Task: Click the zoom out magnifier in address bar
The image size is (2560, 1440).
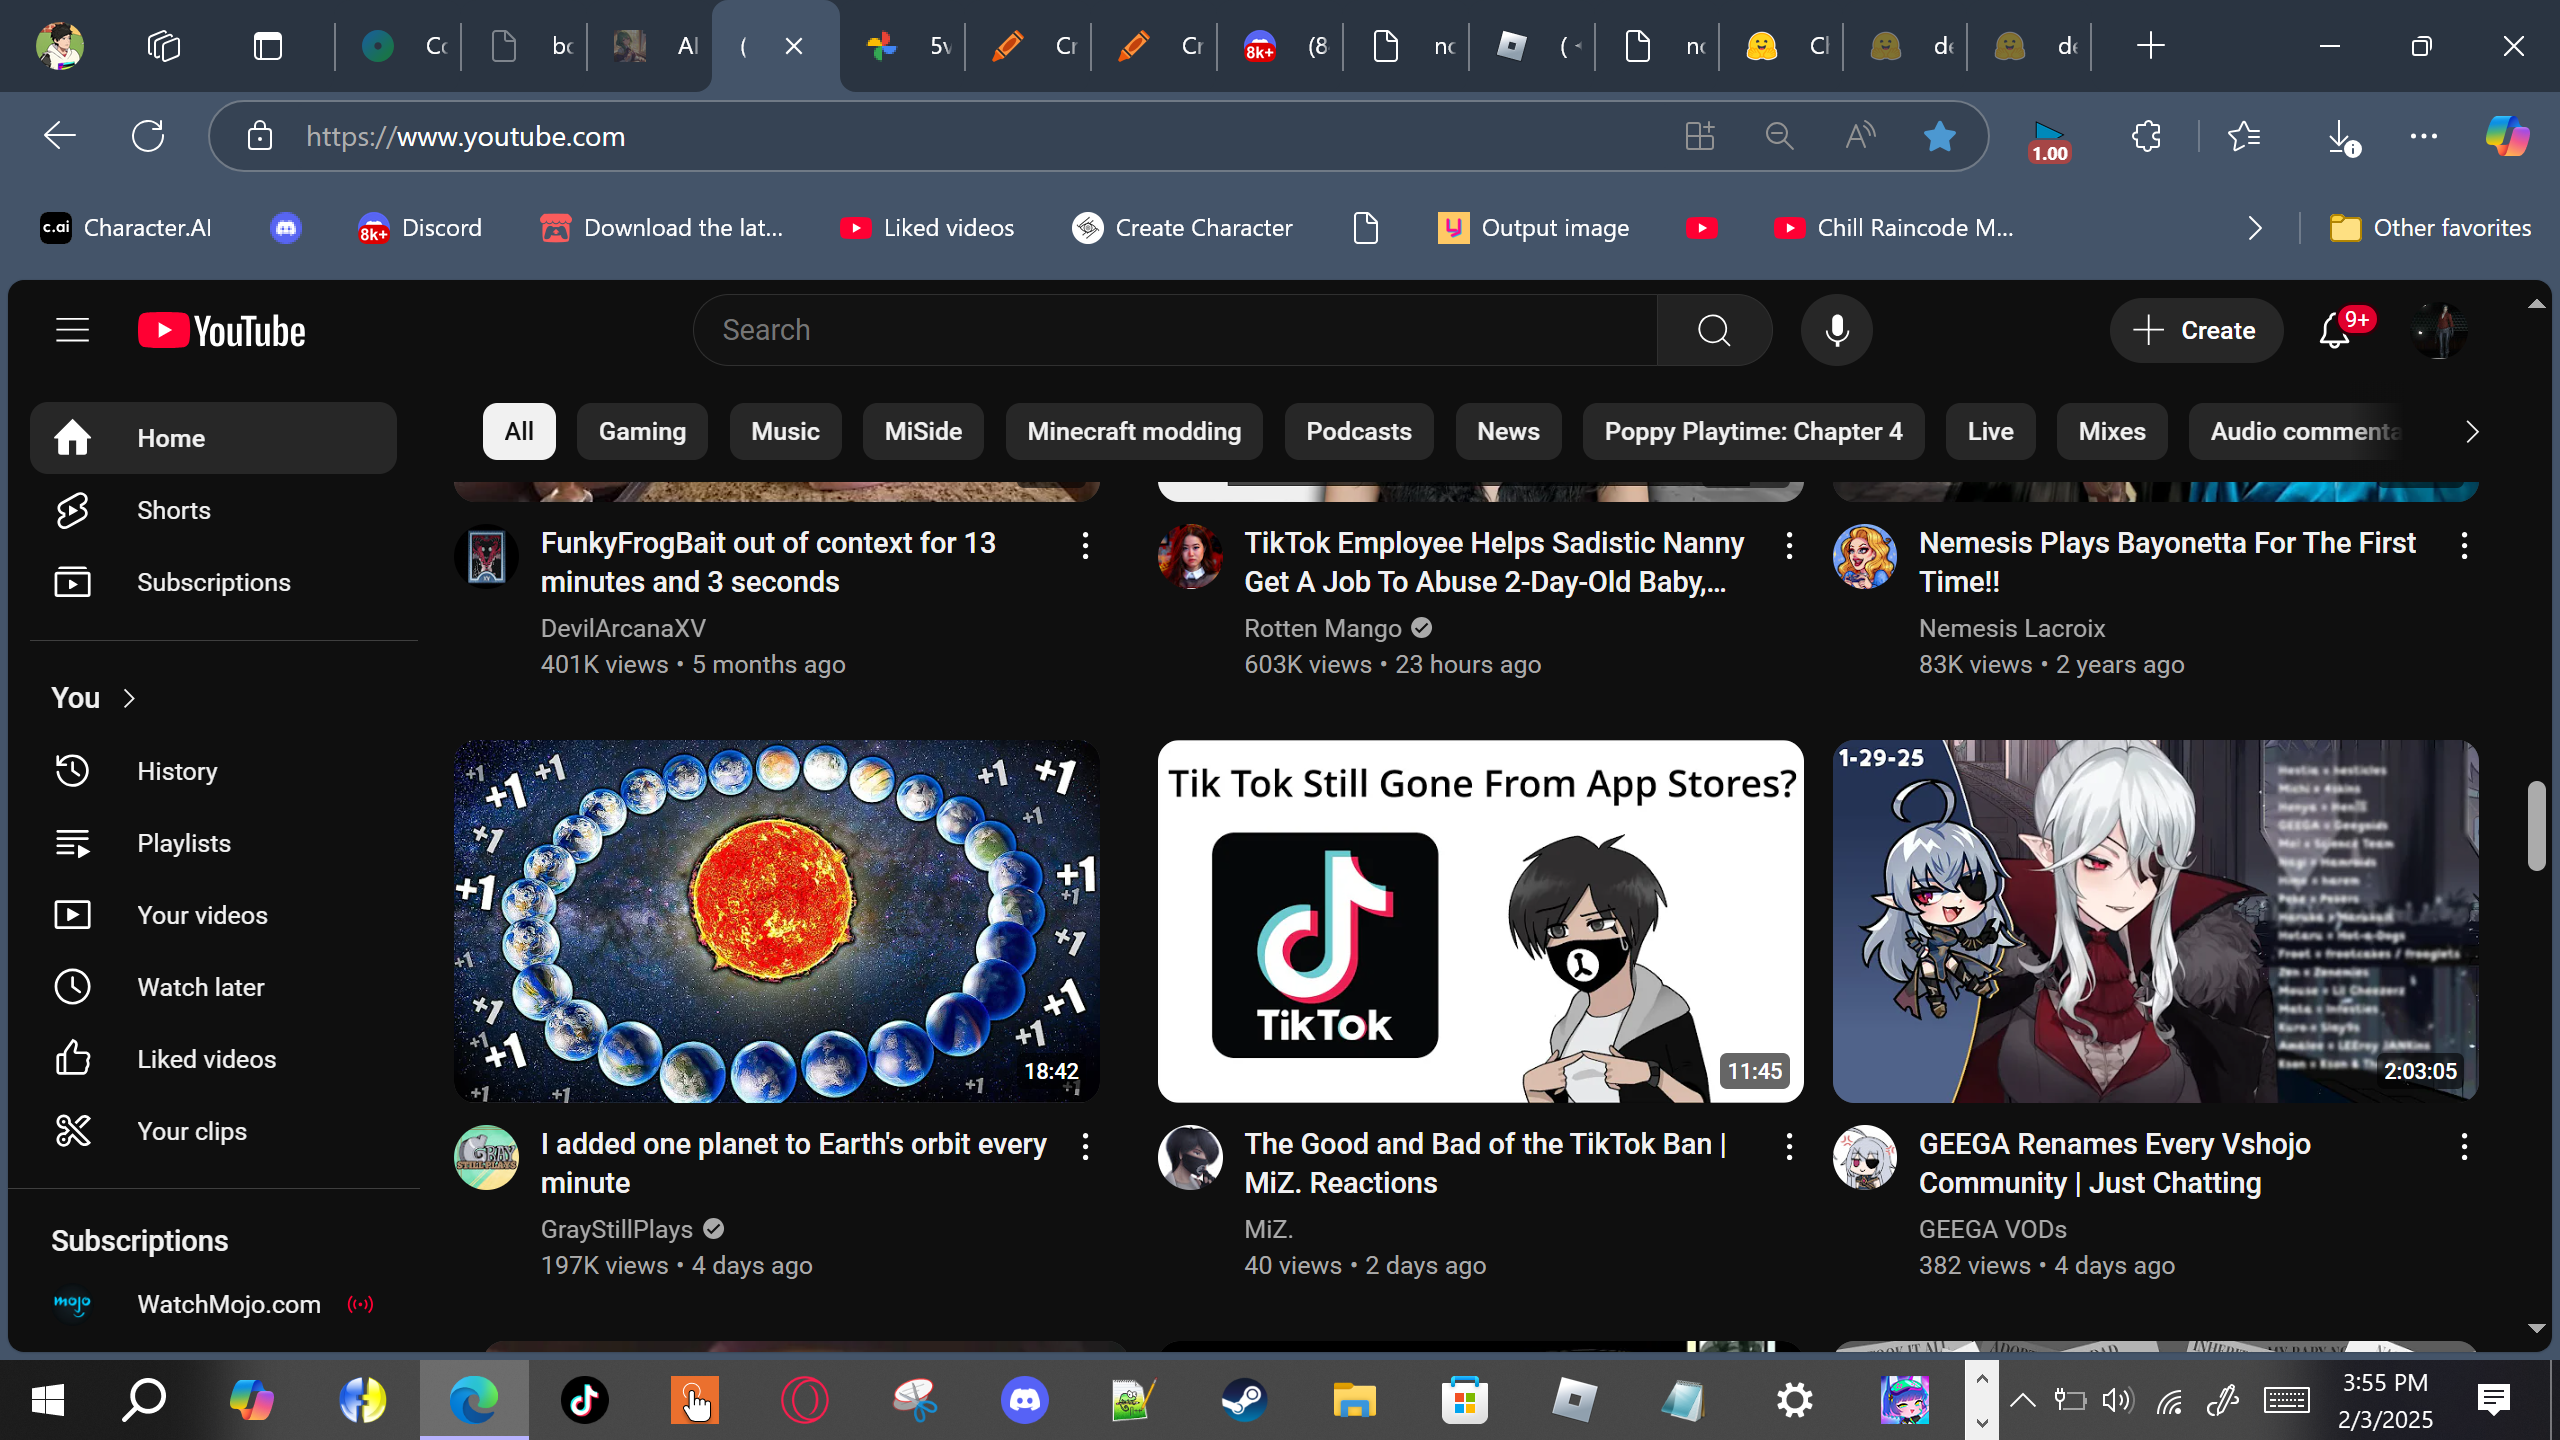Action: (x=1779, y=136)
